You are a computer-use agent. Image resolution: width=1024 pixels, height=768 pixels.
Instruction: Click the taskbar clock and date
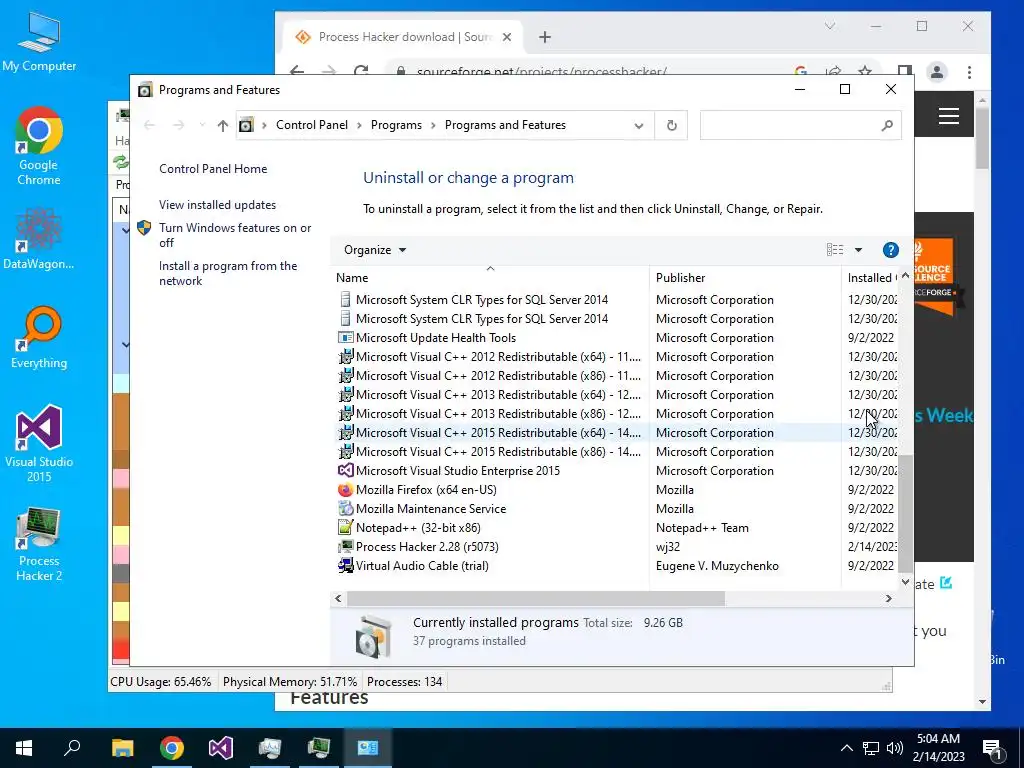tap(938, 748)
